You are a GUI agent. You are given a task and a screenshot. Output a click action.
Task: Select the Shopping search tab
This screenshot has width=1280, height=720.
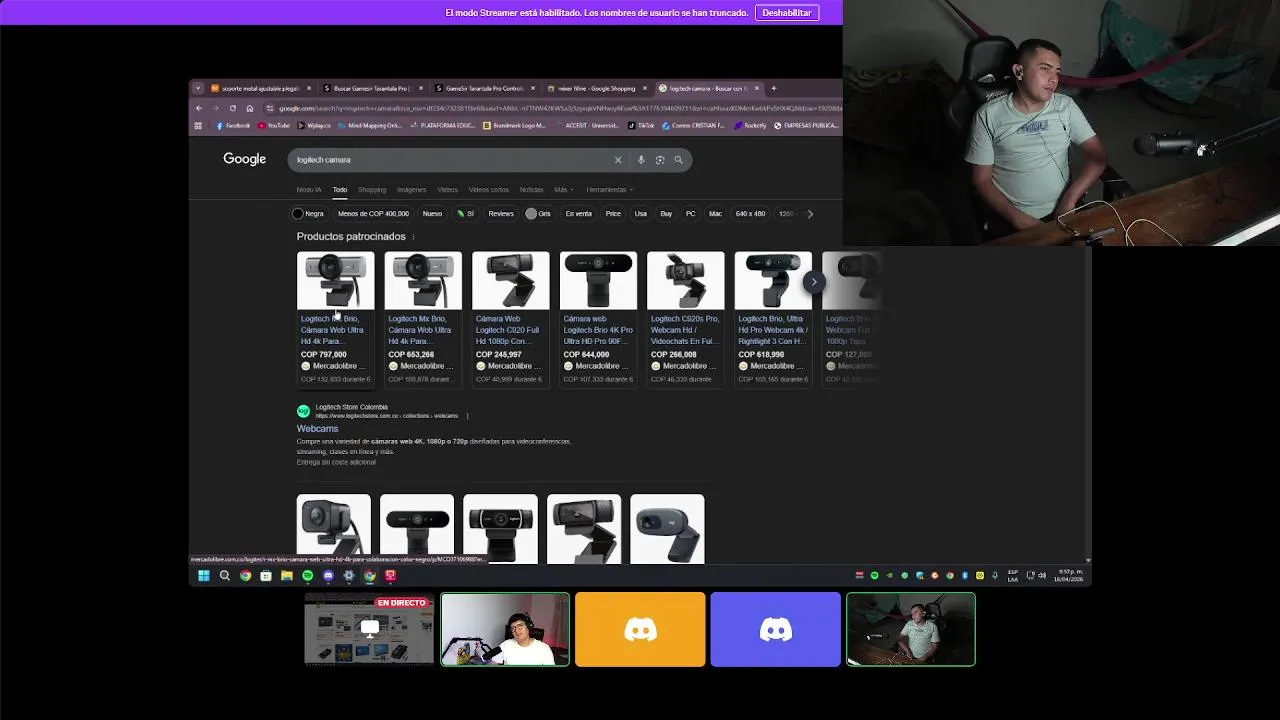point(372,190)
